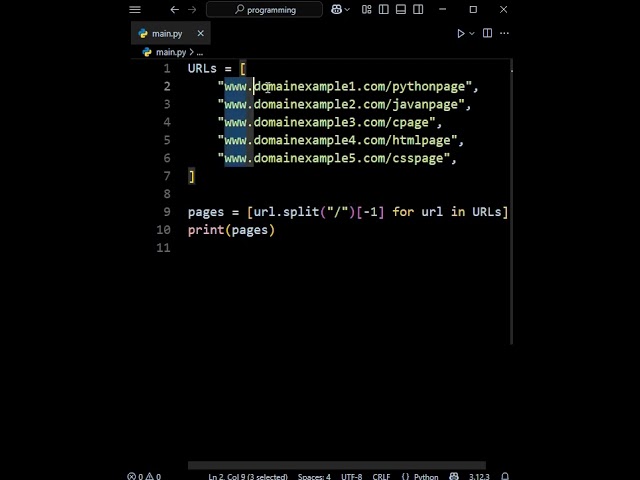Image resolution: width=640 pixels, height=480 pixels.
Task: Toggle the secondary side bar
Action: coord(418,9)
